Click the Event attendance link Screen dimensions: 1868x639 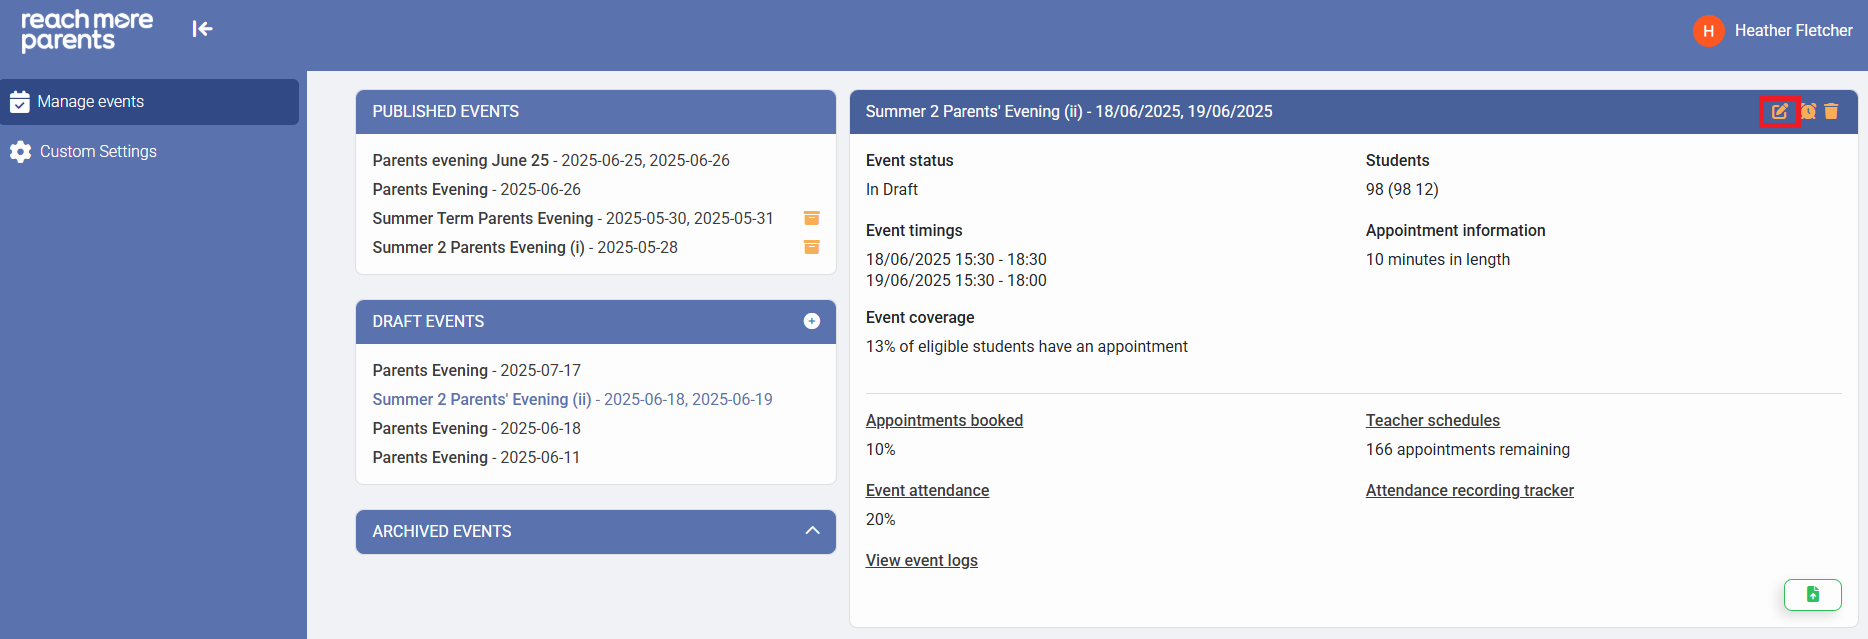(927, 491)
